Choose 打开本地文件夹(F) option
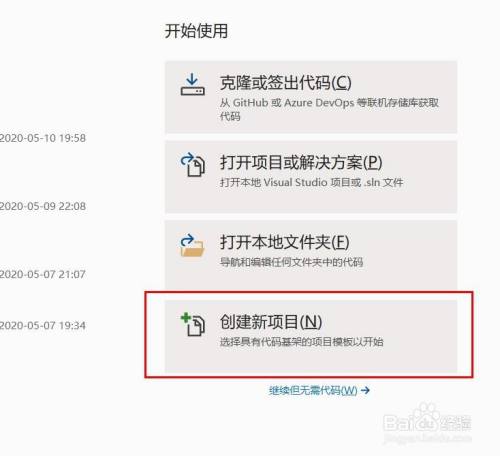The height and width of the screenshot is (456, 500). pyautogui.click(x=311, y=256)
